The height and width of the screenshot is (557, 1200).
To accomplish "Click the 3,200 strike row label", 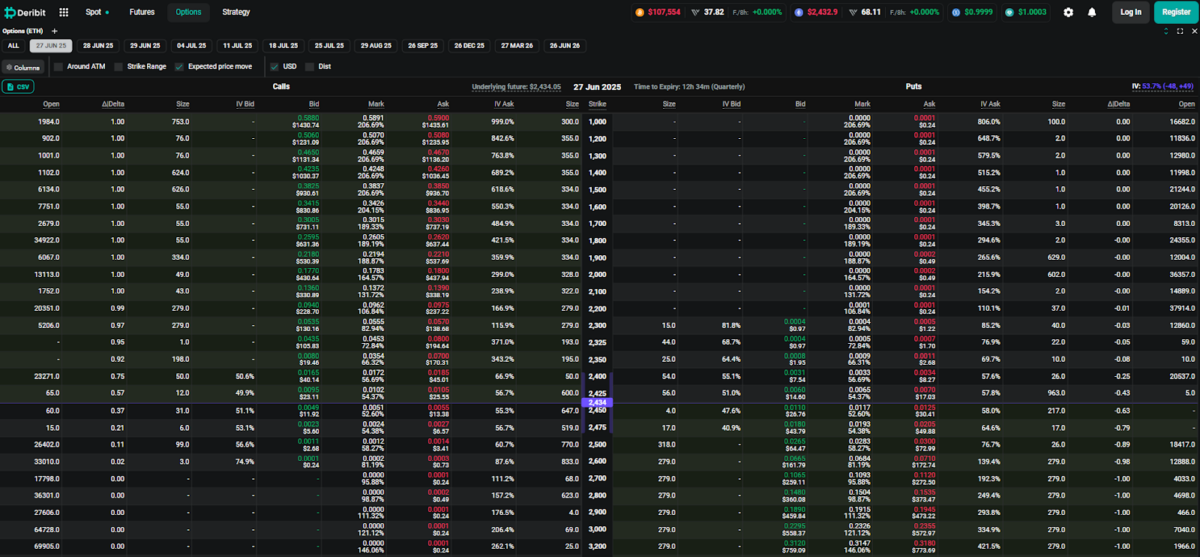I will 598,546.
